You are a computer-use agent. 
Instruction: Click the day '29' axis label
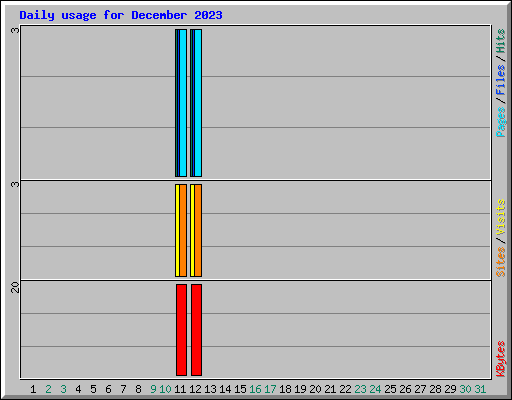pos(450,389)
